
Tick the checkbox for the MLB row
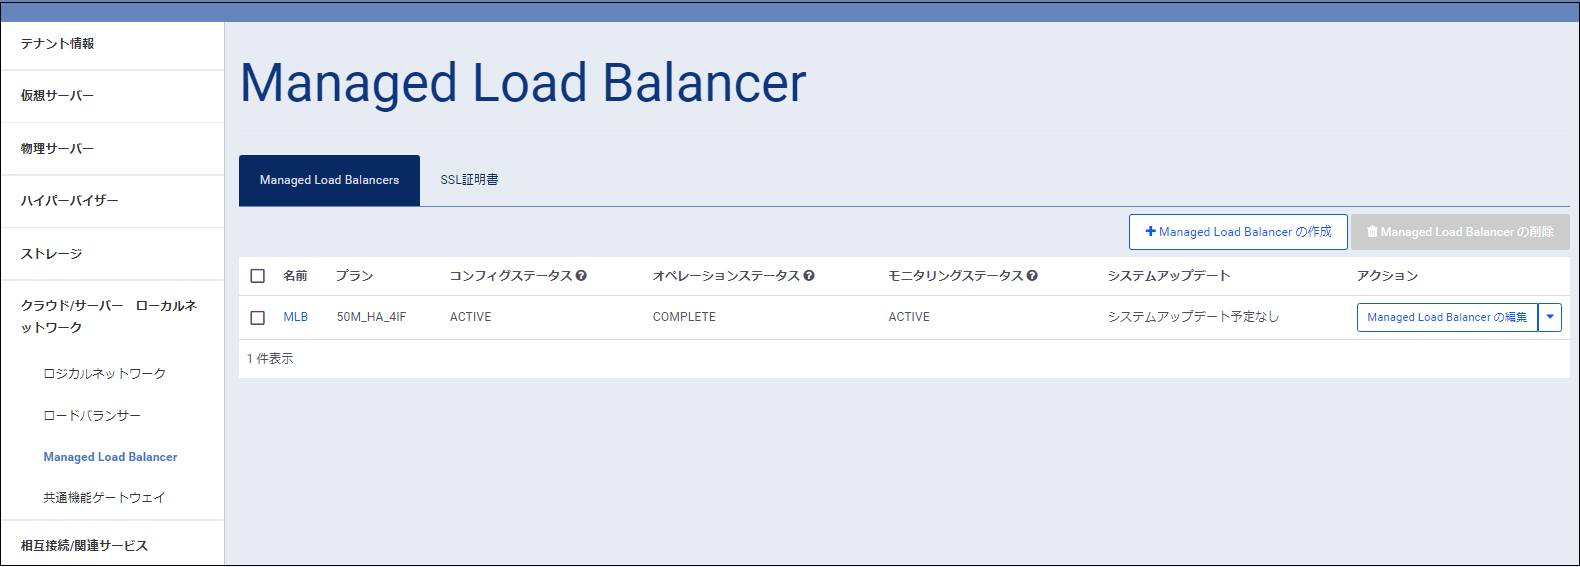coord(258,317)
